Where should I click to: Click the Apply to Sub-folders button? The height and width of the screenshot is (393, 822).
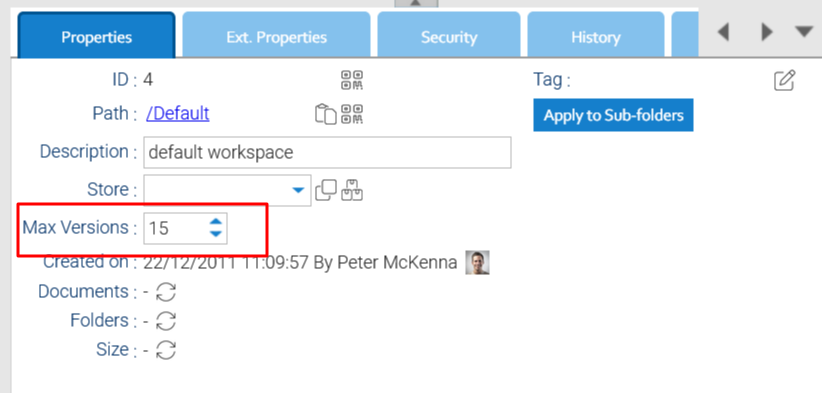click(613, 115)
